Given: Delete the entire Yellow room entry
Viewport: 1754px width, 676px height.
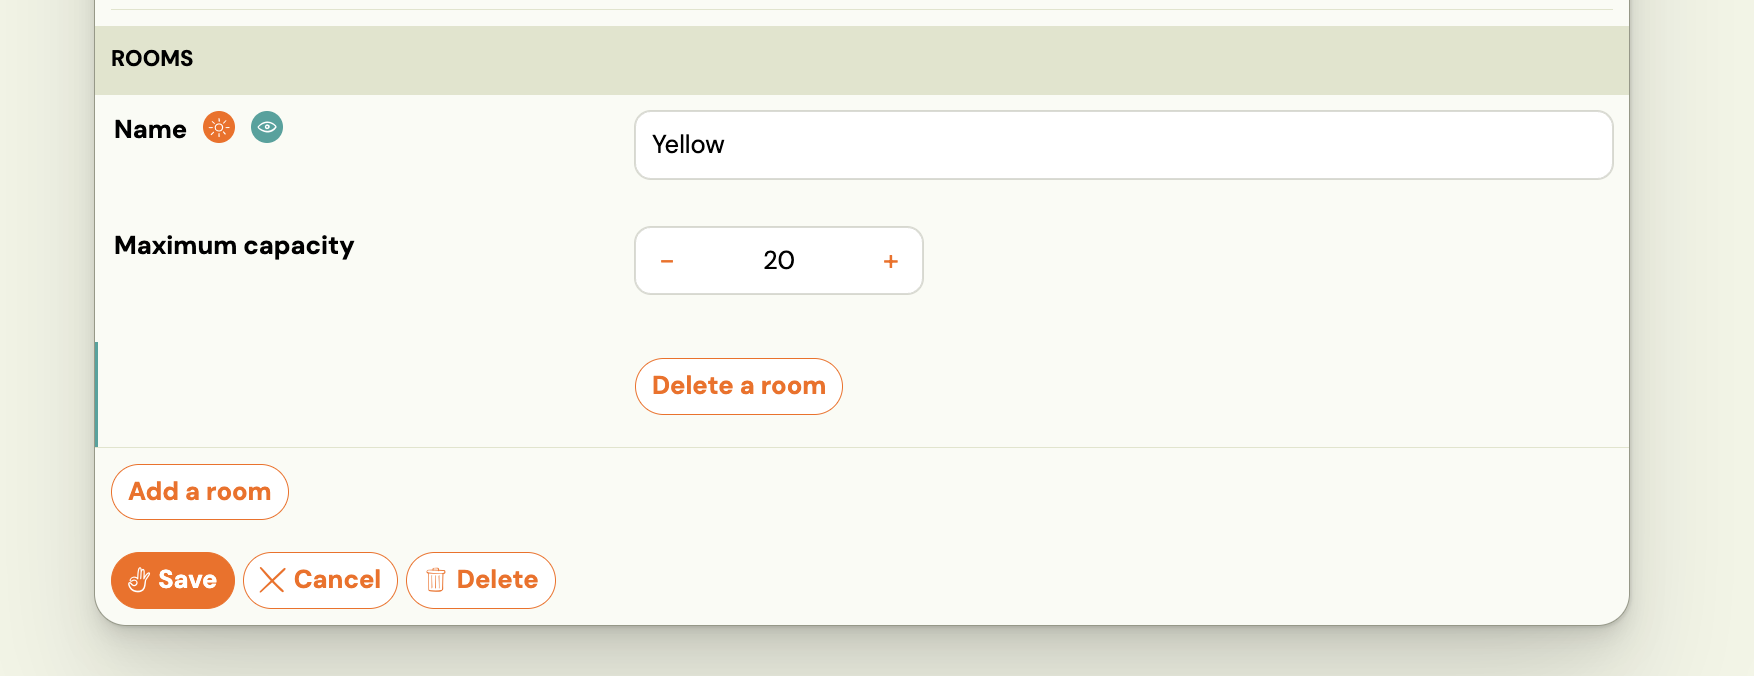Looking at the screenshot, I should point(480,580).
